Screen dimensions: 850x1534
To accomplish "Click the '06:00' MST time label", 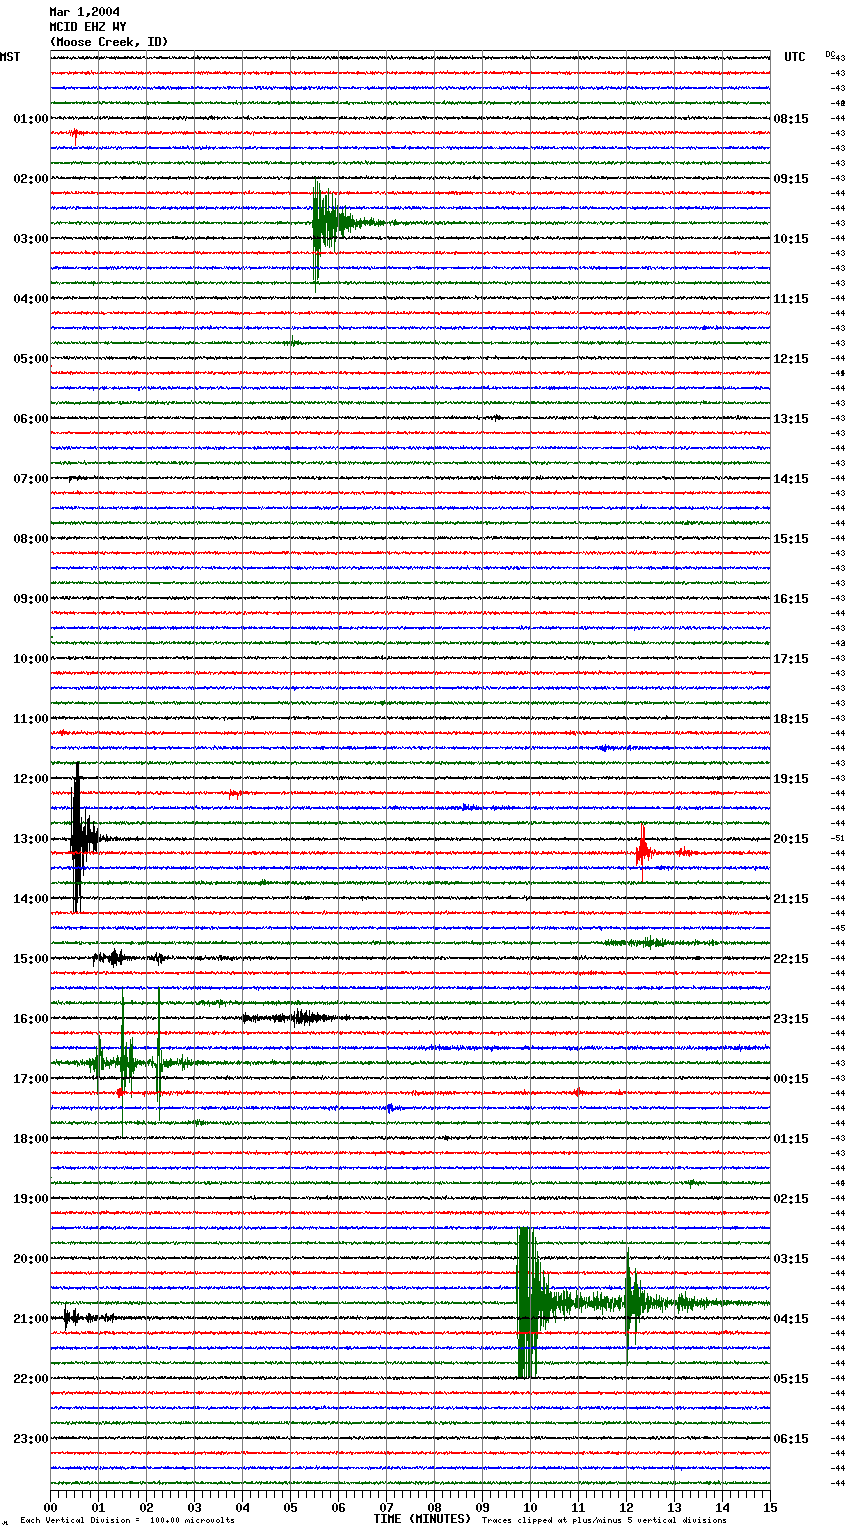I will 31,419.
